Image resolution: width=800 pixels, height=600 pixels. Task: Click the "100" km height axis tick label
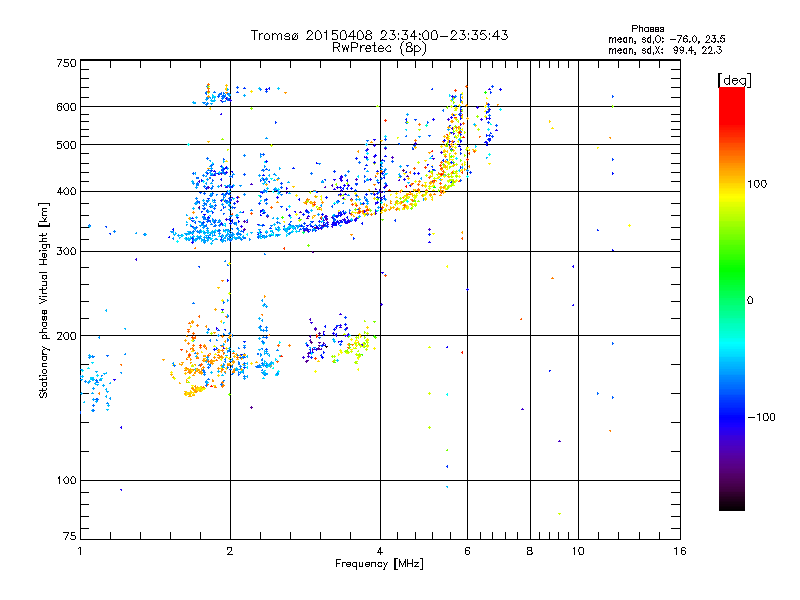(66, 481)
